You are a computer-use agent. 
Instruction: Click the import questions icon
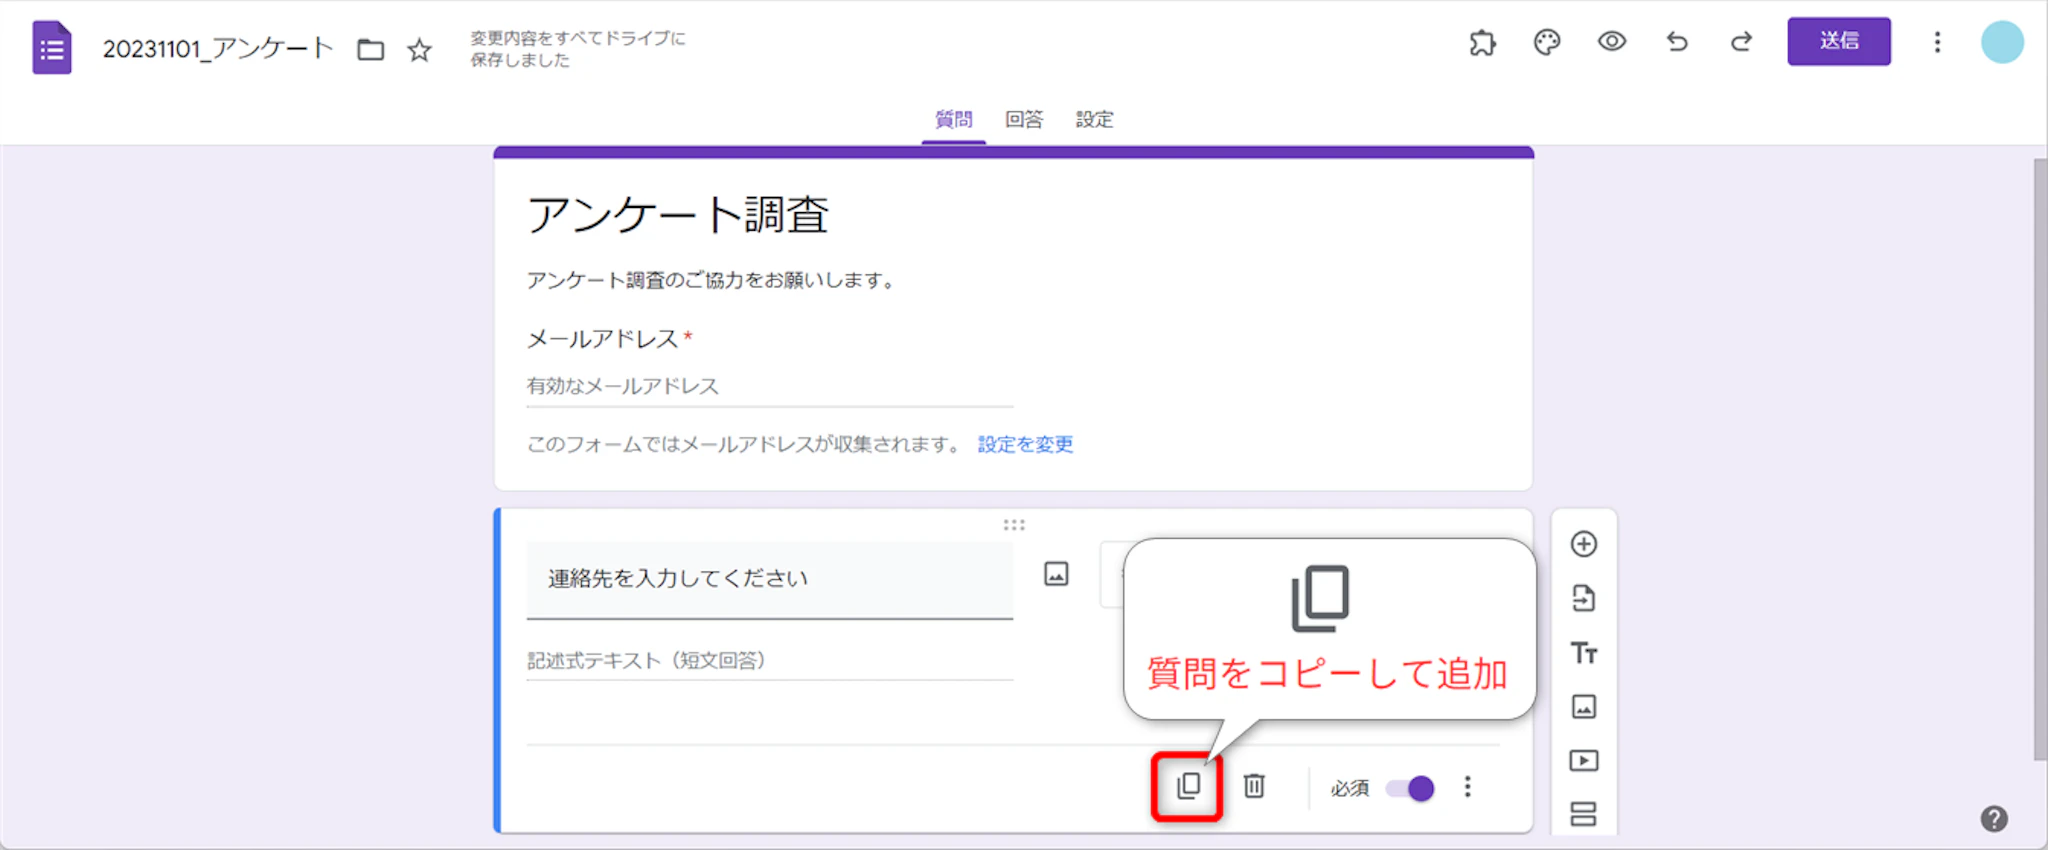(x=1583, y=598)
